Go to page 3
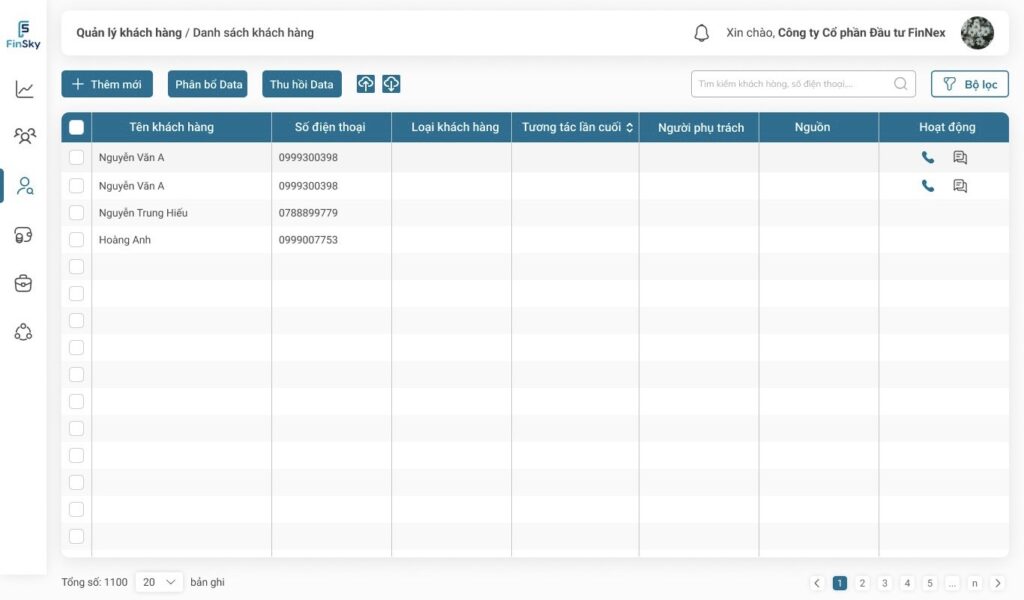Screen dimensions: 1024x600 coord(884,583)
